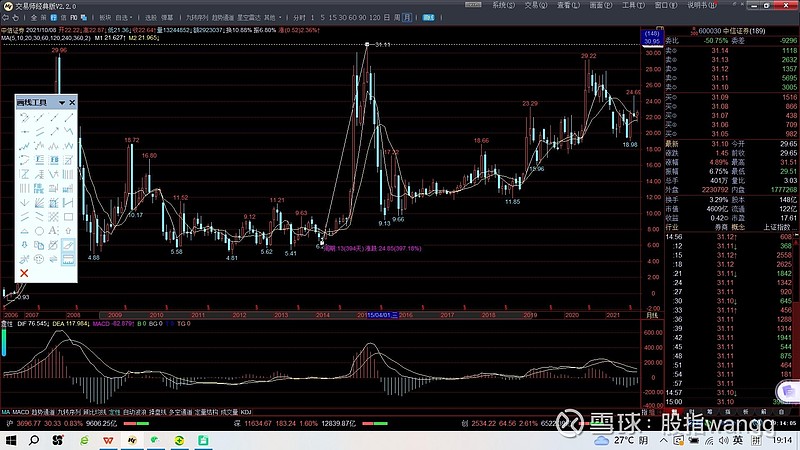The height and width of the screenshot is (450, 800).
Task: Select the down arrow marker tool
Action: point(24,245)
